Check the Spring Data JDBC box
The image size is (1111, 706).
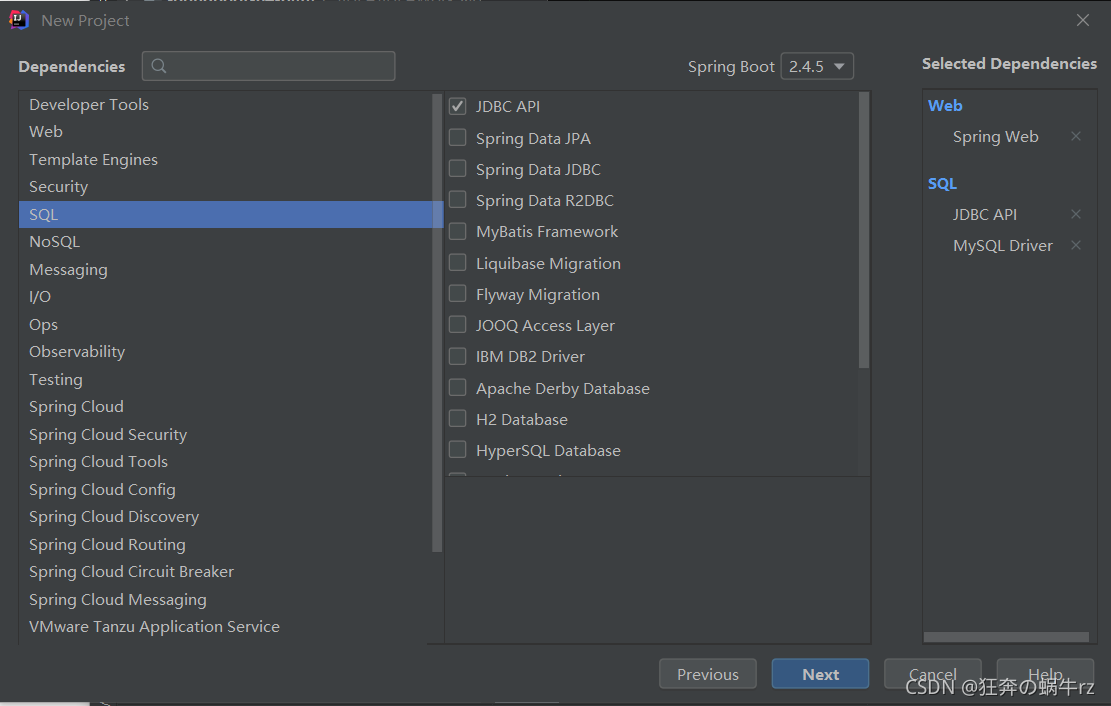458,169
